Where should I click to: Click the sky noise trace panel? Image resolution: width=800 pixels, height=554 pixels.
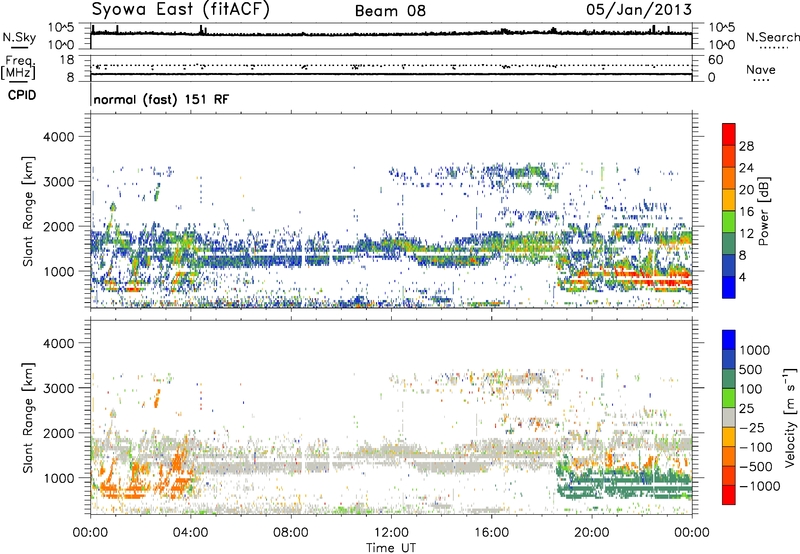(391, 36)
